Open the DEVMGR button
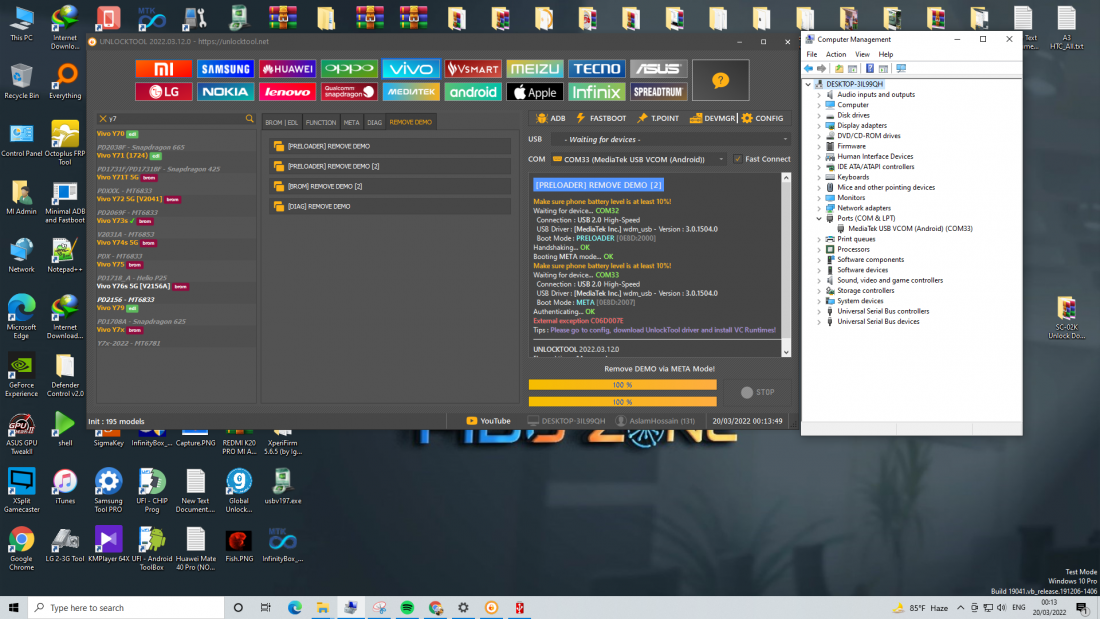Image resolution: width=1100 pixels, height=619 pixels. tap(713, 118)
